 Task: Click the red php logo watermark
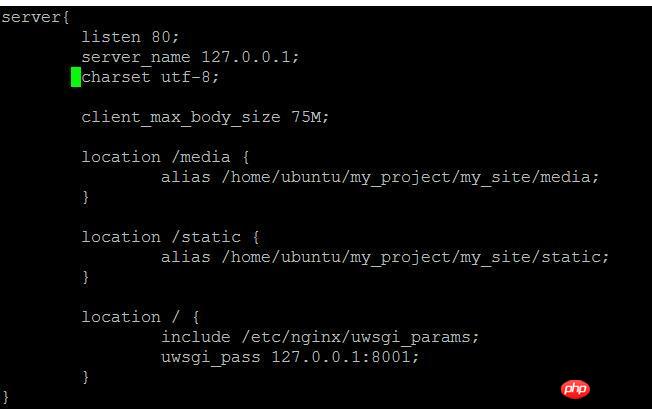(575, 389)
